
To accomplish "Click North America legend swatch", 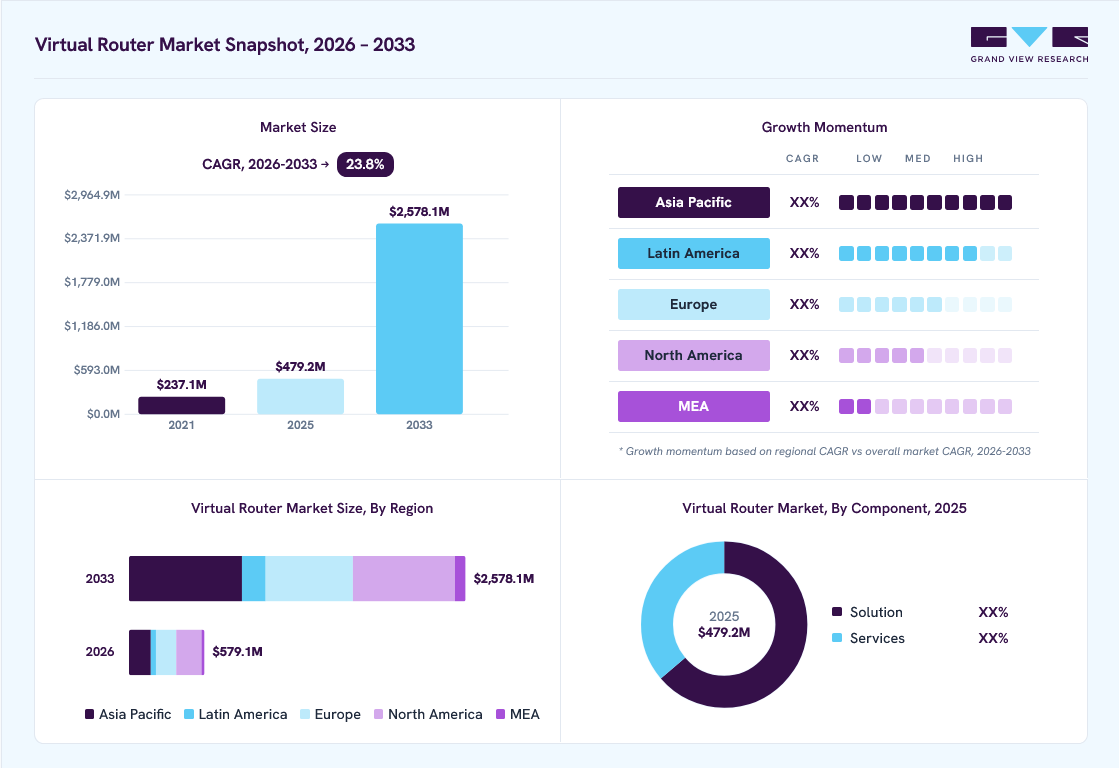I will pos(379,714).
